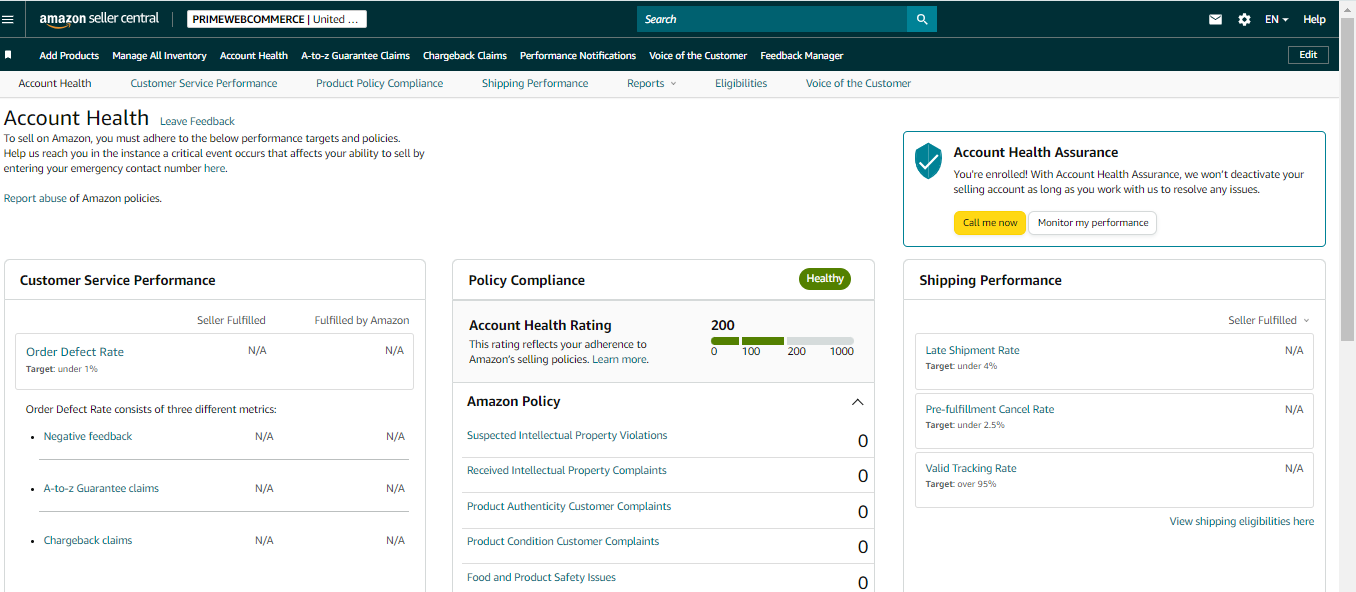Open the settings gear icon
The width and height of the screenshot is (1356, 592).
click(1244, 19)
